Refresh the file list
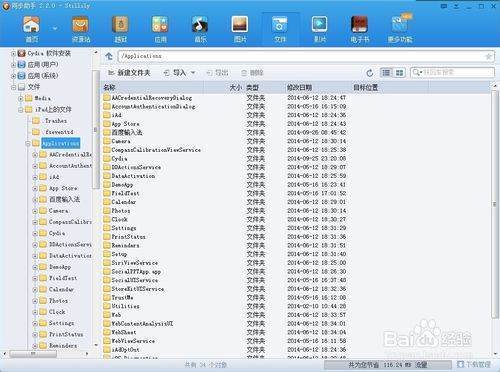 pos(369,73)
